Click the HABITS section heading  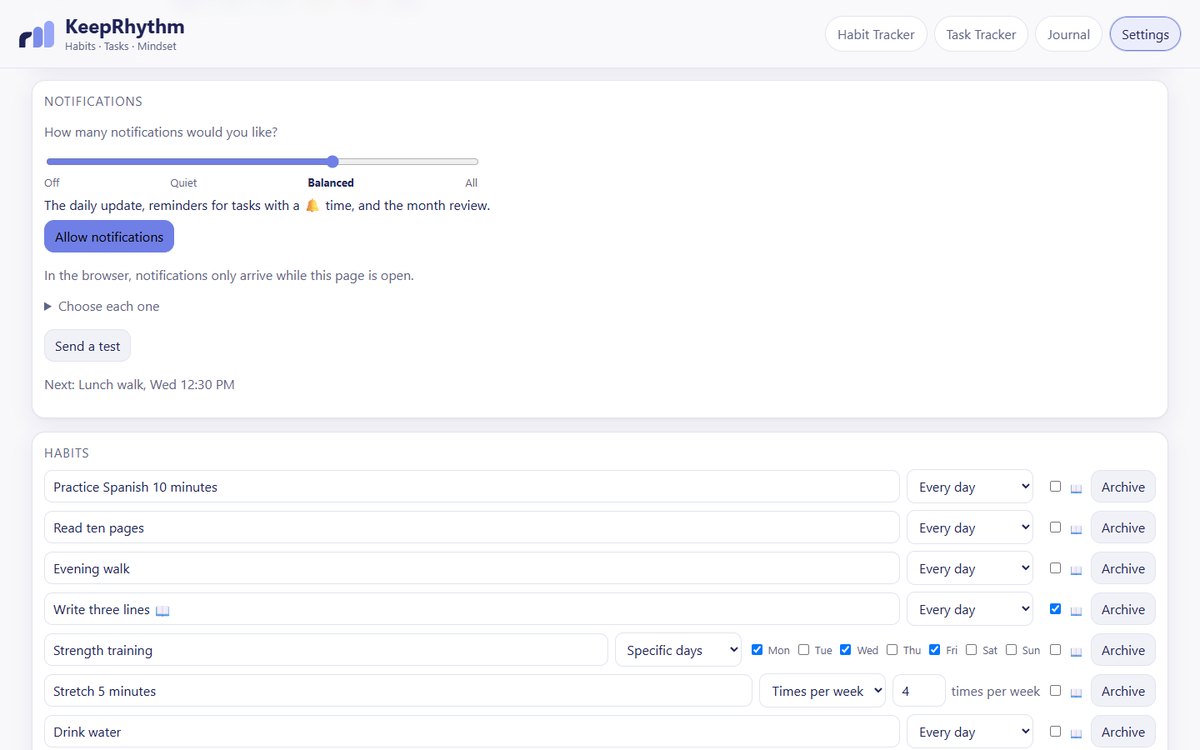(x=67, y=453)
